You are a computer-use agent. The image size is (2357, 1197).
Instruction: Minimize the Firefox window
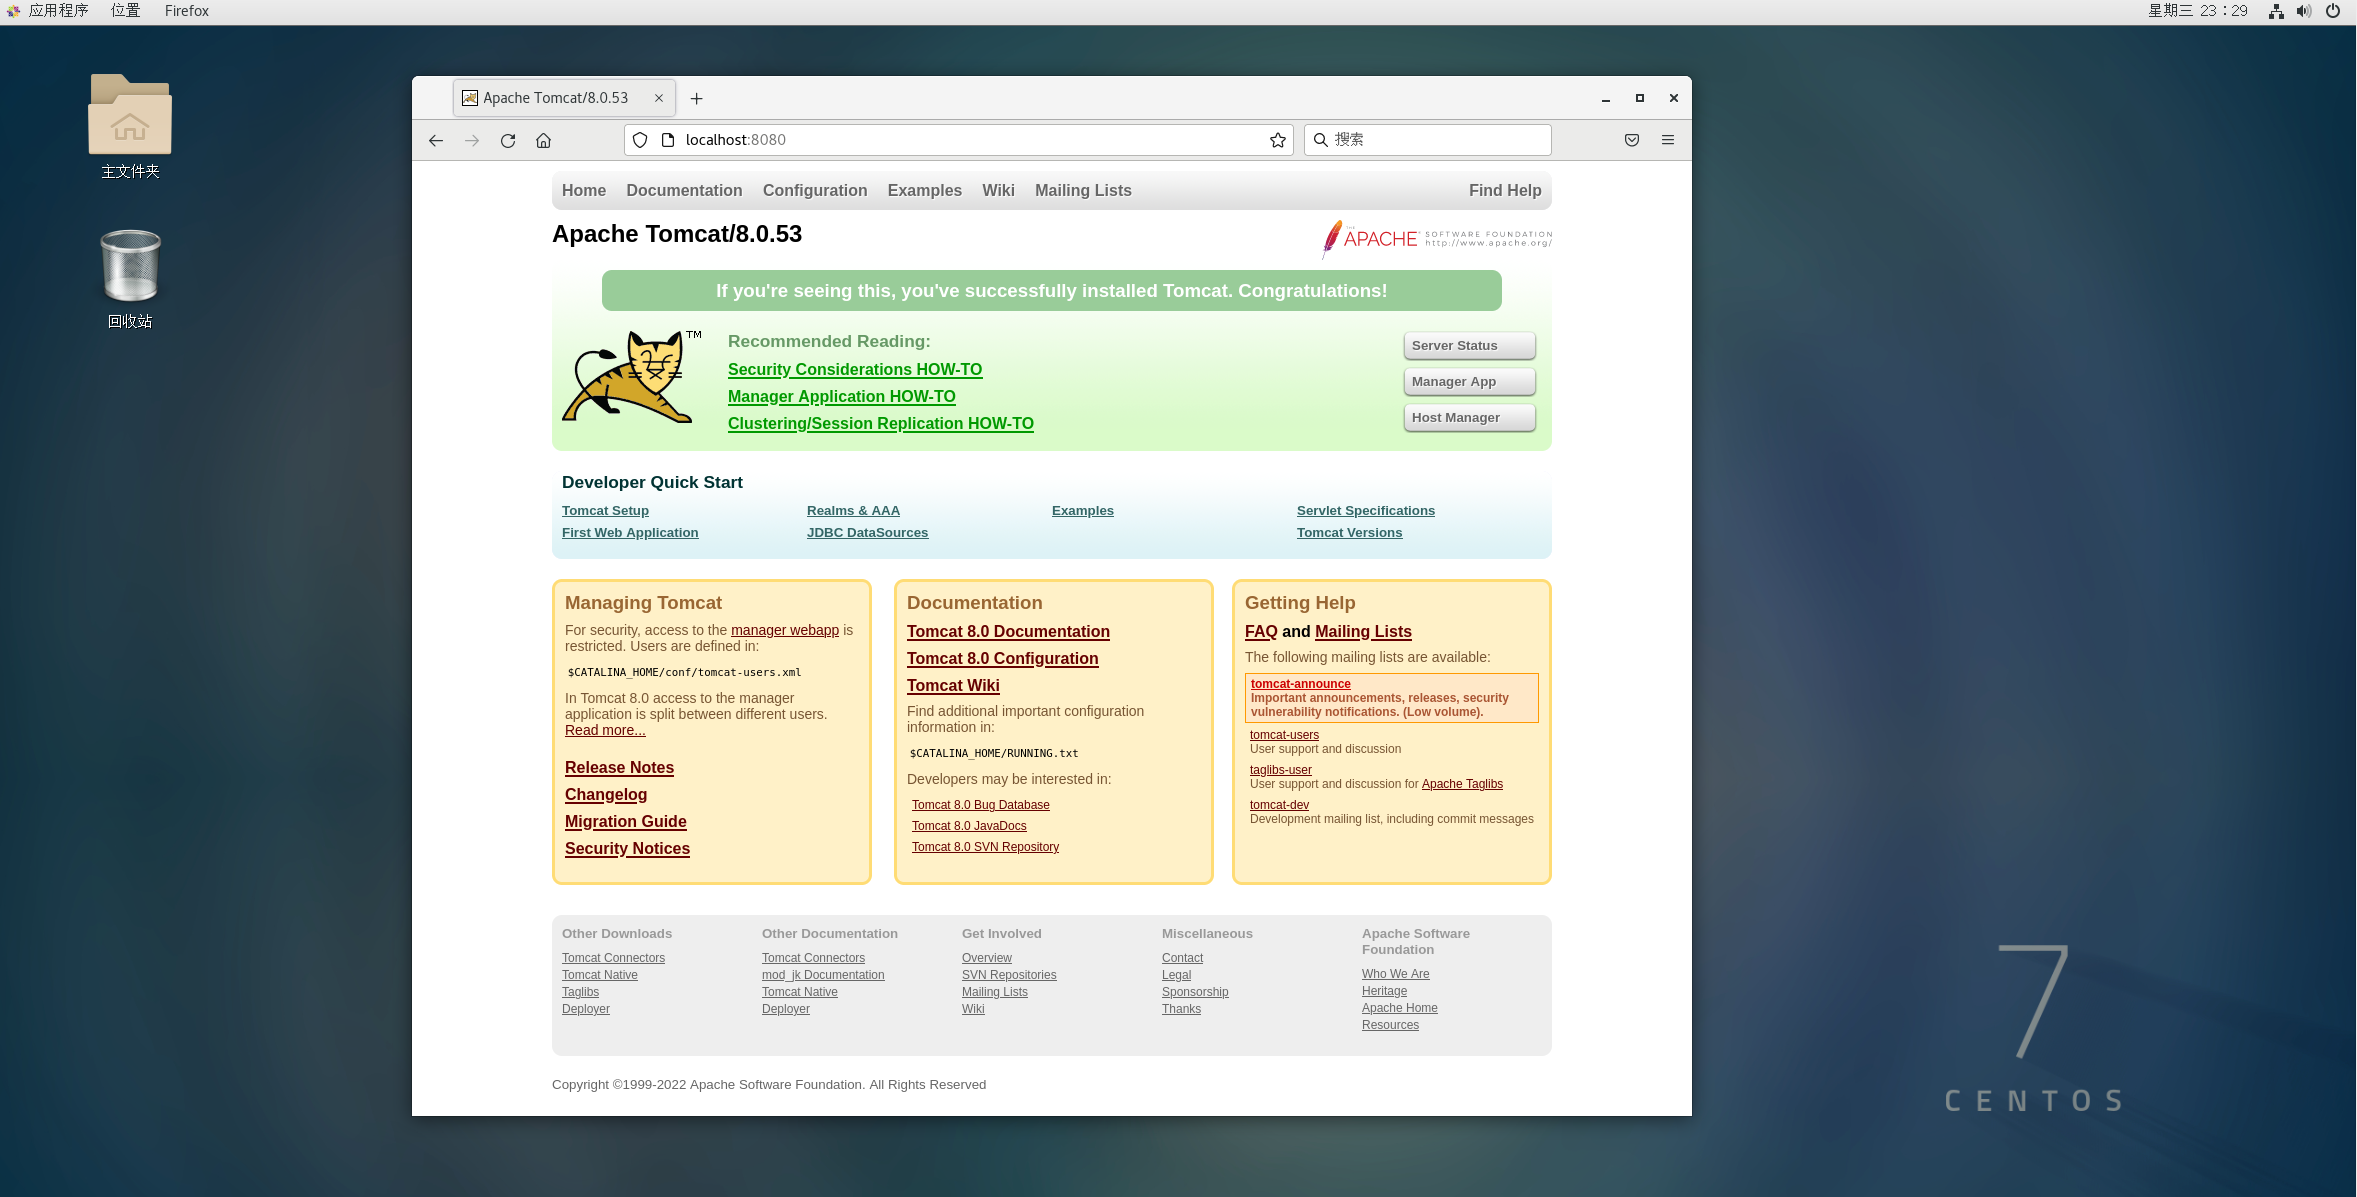[x=1606, y=98]
